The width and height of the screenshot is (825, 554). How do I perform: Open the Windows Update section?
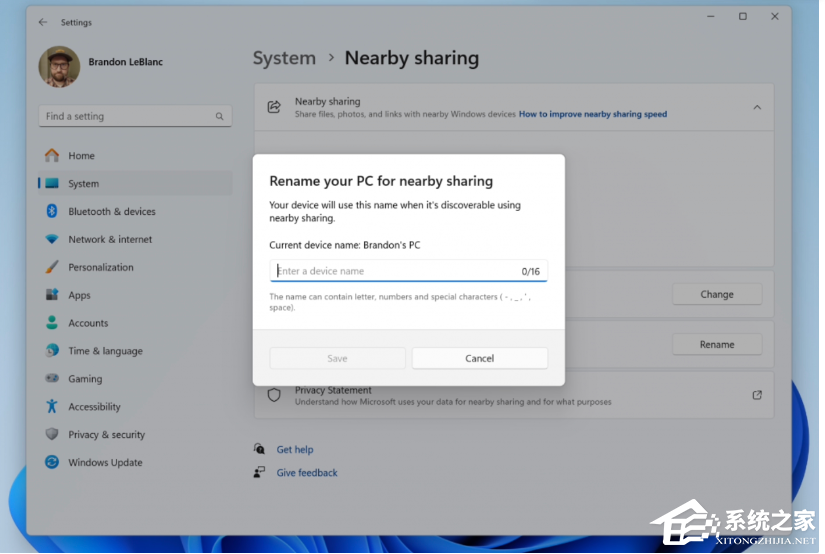105,463
